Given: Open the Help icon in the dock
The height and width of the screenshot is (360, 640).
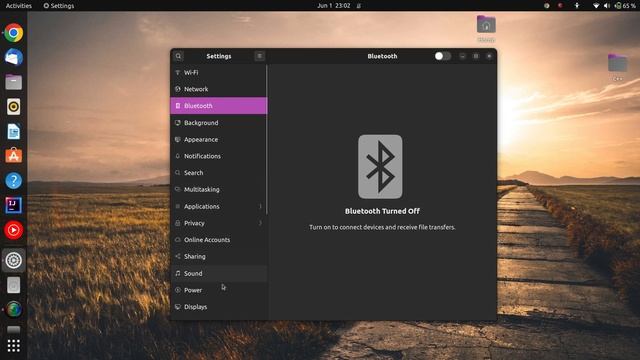Looking at the screenshot, I should pyautogui.click(x=13, y=180).
